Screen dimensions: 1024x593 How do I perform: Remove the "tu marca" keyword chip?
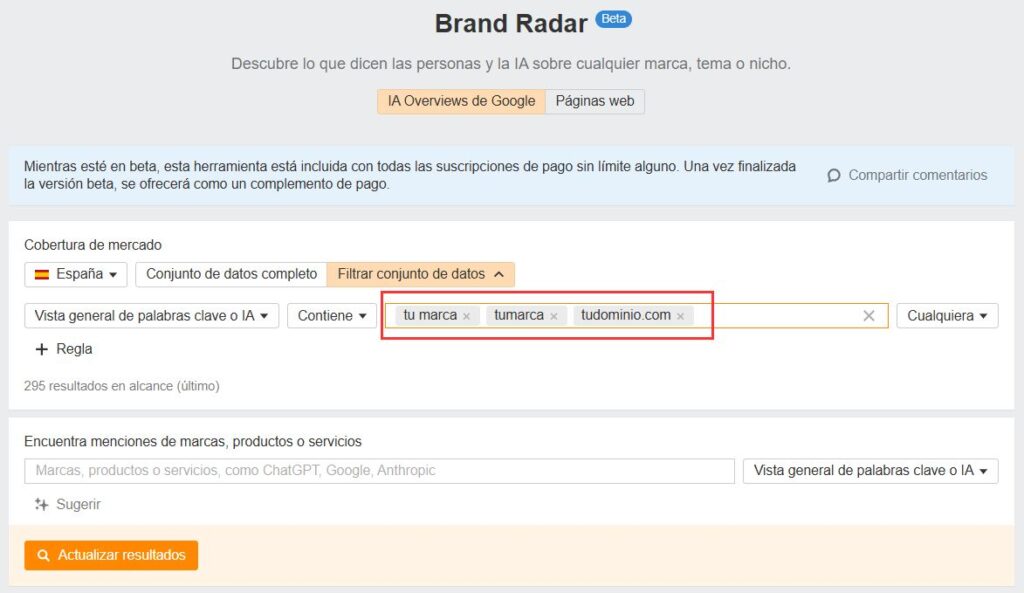click(466, 316)
